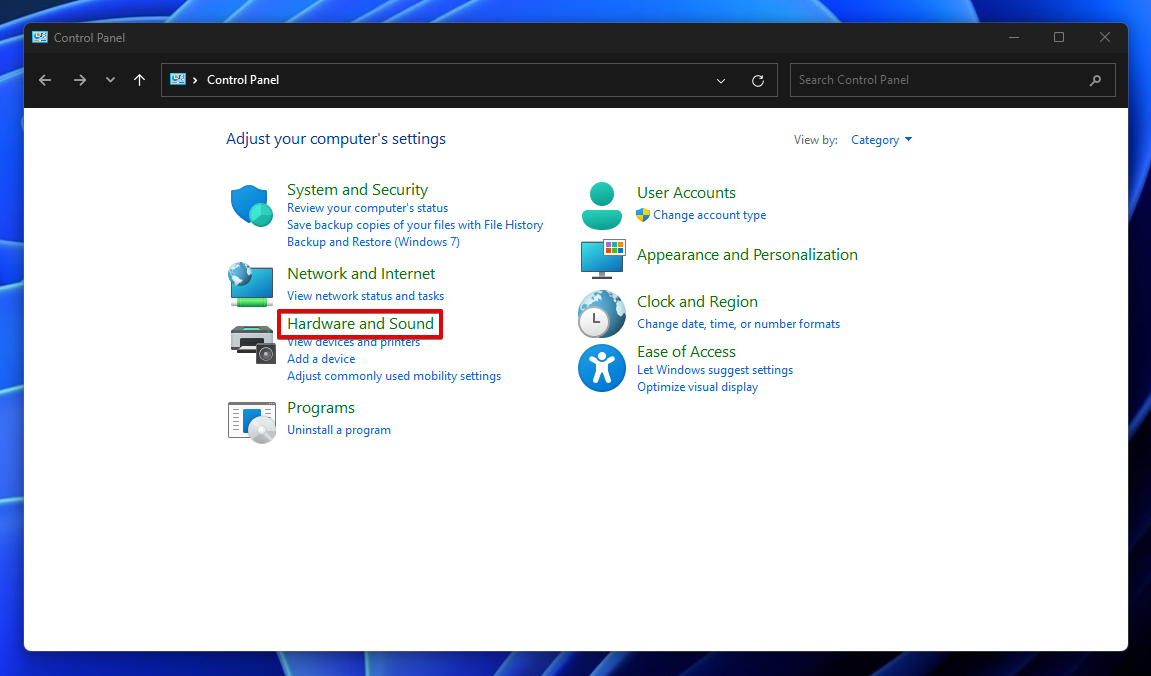
Task: Close the Control Panel window
Action: click(1105, 37)
